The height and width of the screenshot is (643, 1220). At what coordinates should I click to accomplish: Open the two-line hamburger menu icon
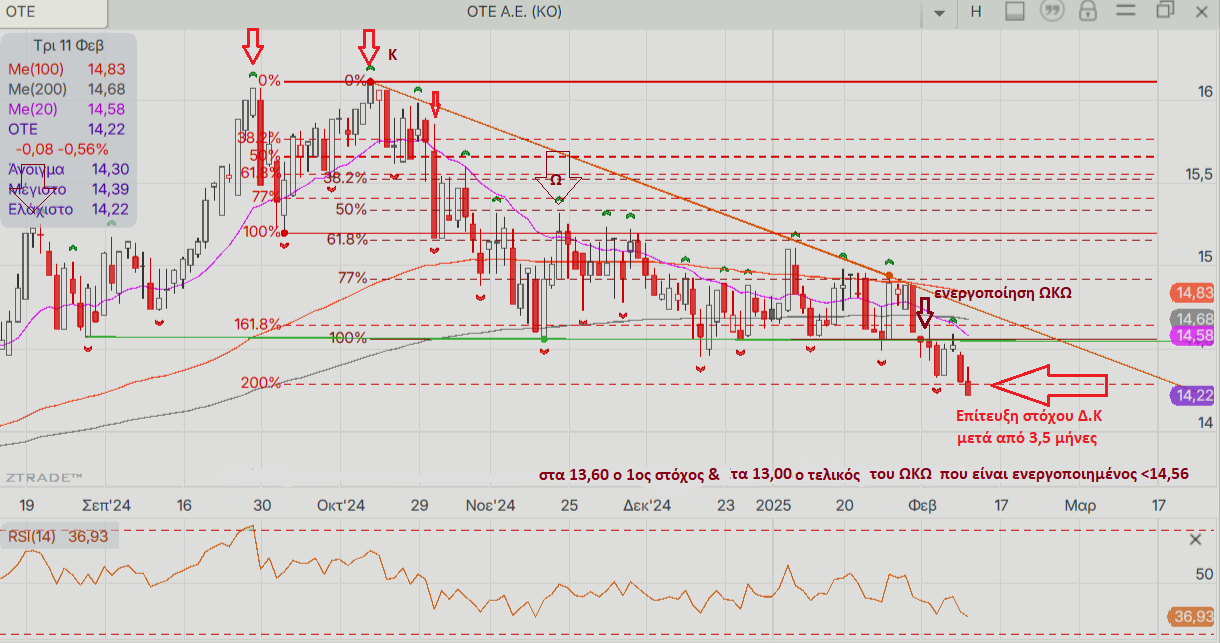click(x=1126, y=12)
